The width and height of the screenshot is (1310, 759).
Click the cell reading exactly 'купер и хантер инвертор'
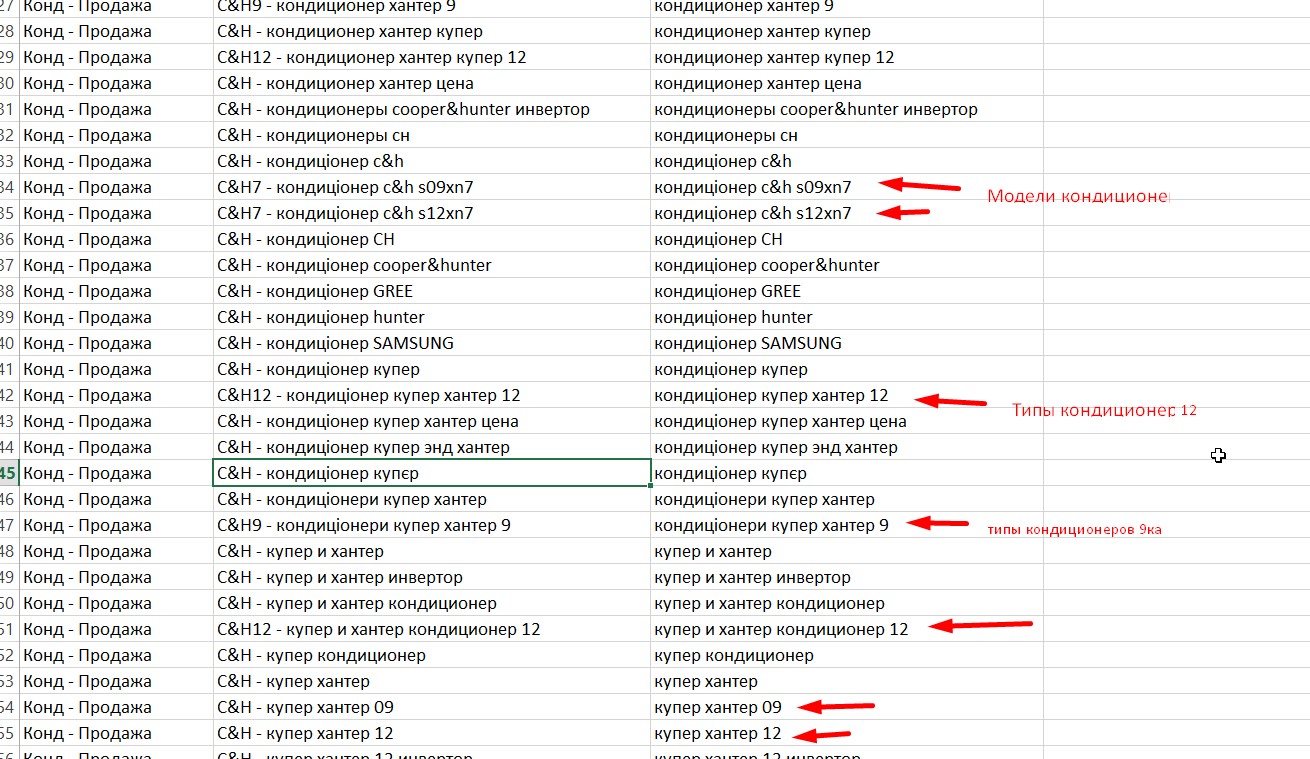[847, 577]
